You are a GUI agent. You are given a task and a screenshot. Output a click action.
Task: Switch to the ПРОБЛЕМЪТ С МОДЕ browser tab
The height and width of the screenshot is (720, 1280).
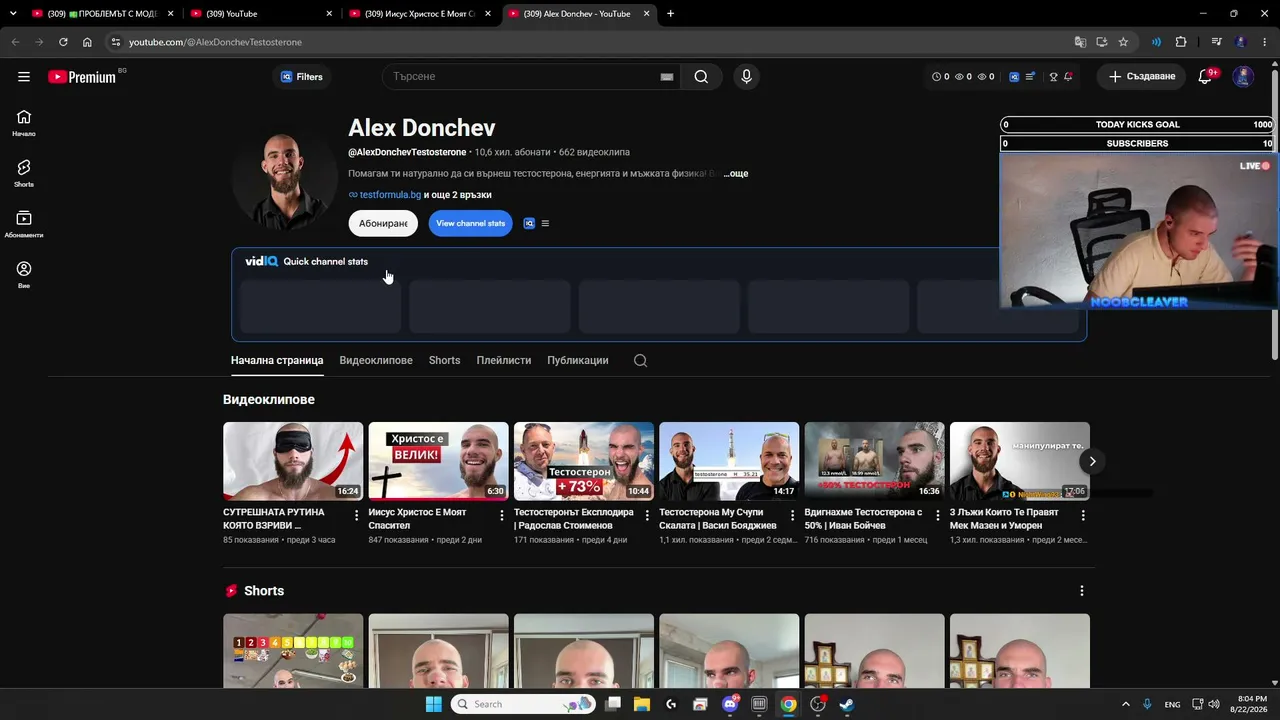pyautogui.click(x=102, y=14)
